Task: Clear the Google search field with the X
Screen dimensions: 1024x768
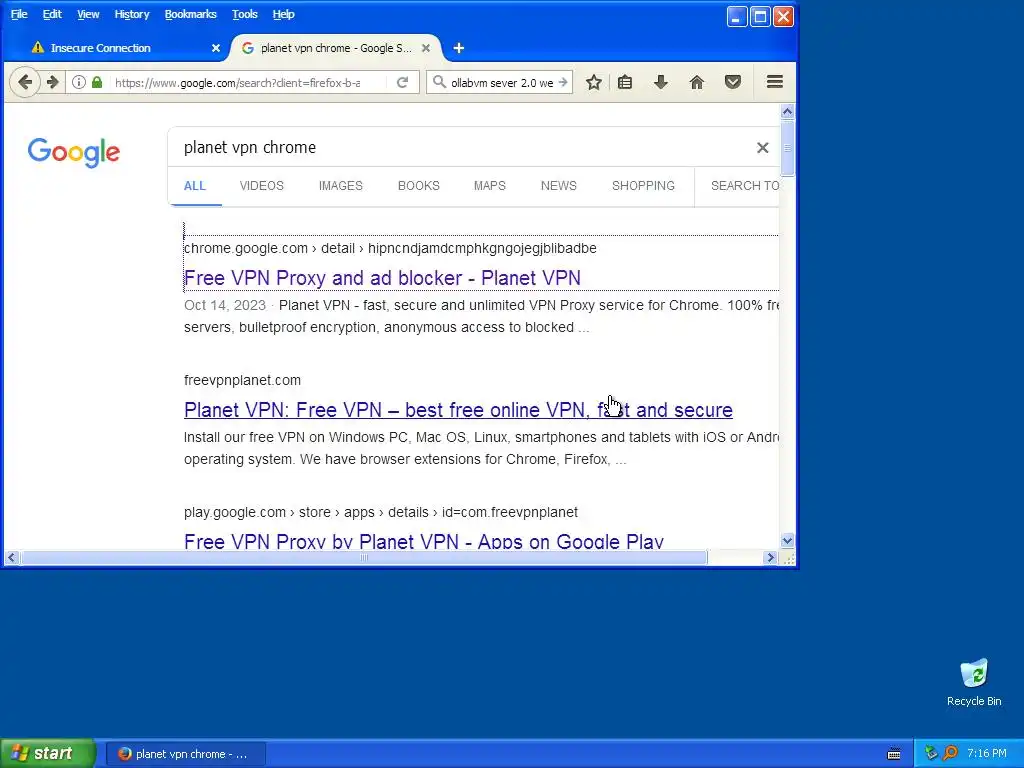Action: coord(762,148)
